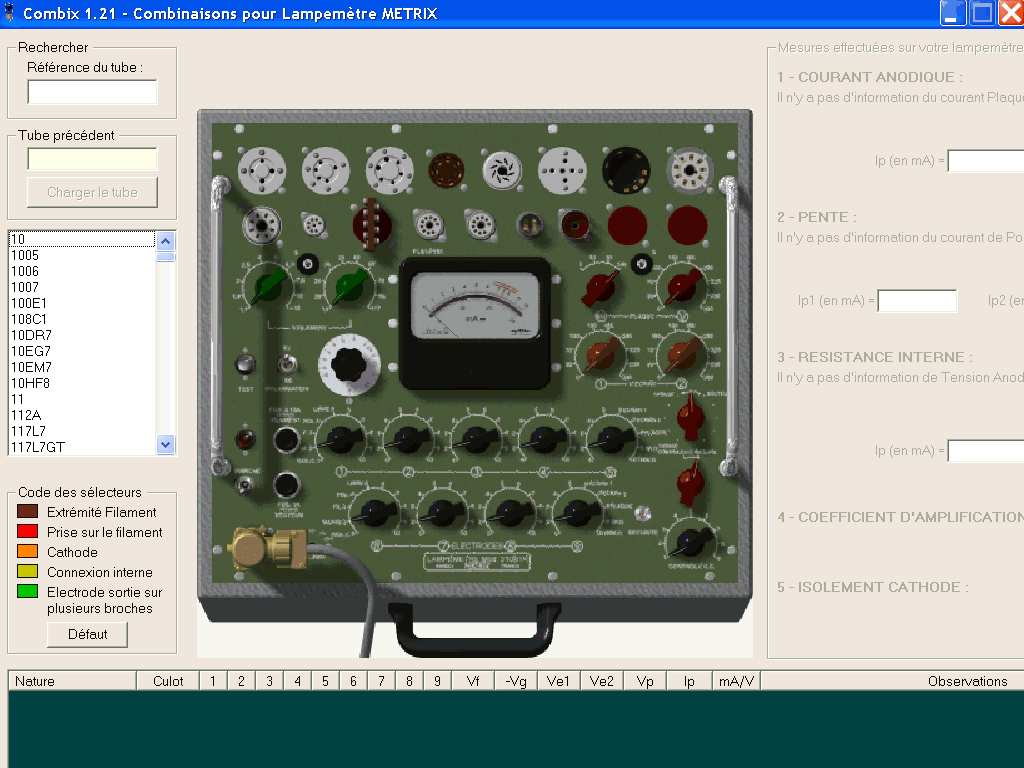Click electrode selector knob number 7

click(x=442, y=513)
